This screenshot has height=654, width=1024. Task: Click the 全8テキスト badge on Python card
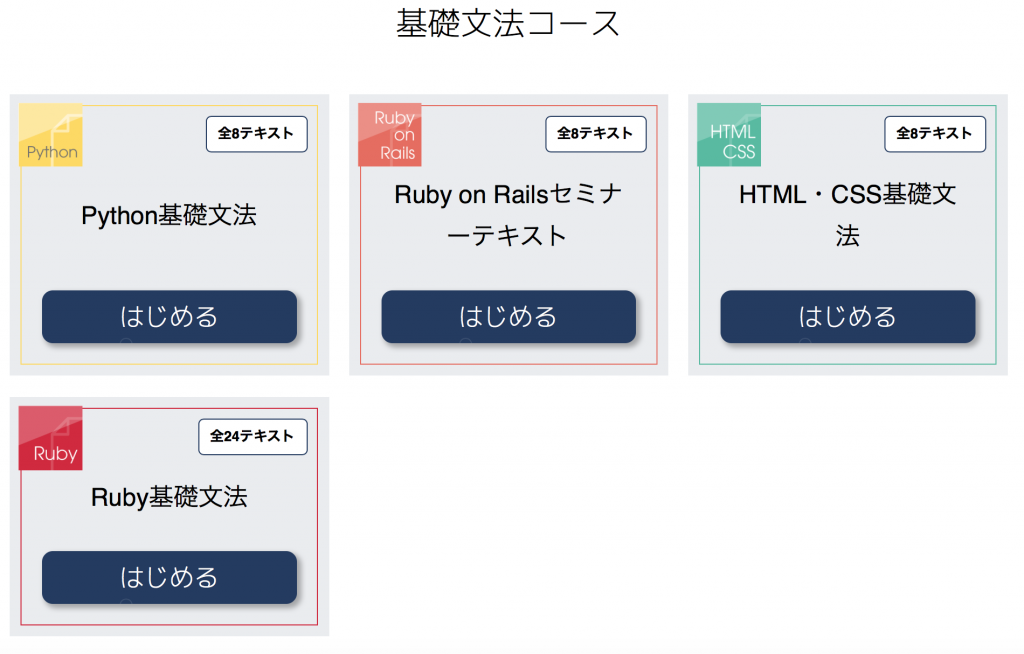(257, 134)
